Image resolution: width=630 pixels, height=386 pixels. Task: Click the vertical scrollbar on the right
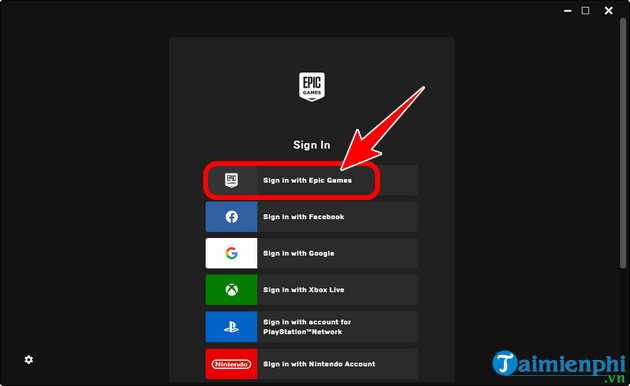[623, 143]
